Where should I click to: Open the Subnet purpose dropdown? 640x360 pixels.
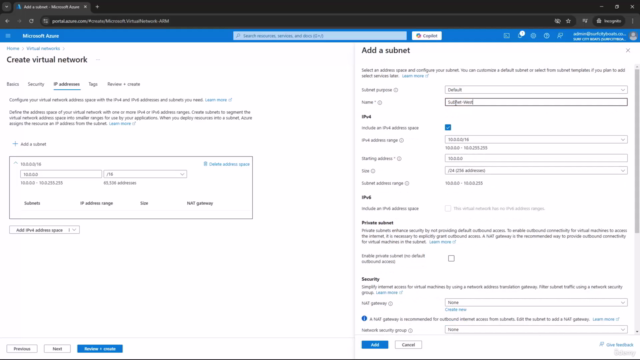(x=536, y=90)
